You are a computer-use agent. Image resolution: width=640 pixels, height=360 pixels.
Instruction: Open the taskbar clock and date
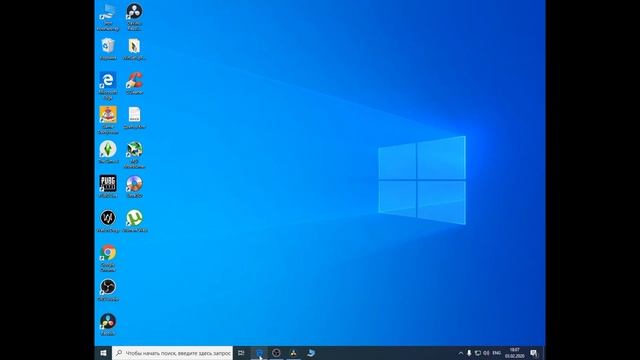(x=515, y=353)
